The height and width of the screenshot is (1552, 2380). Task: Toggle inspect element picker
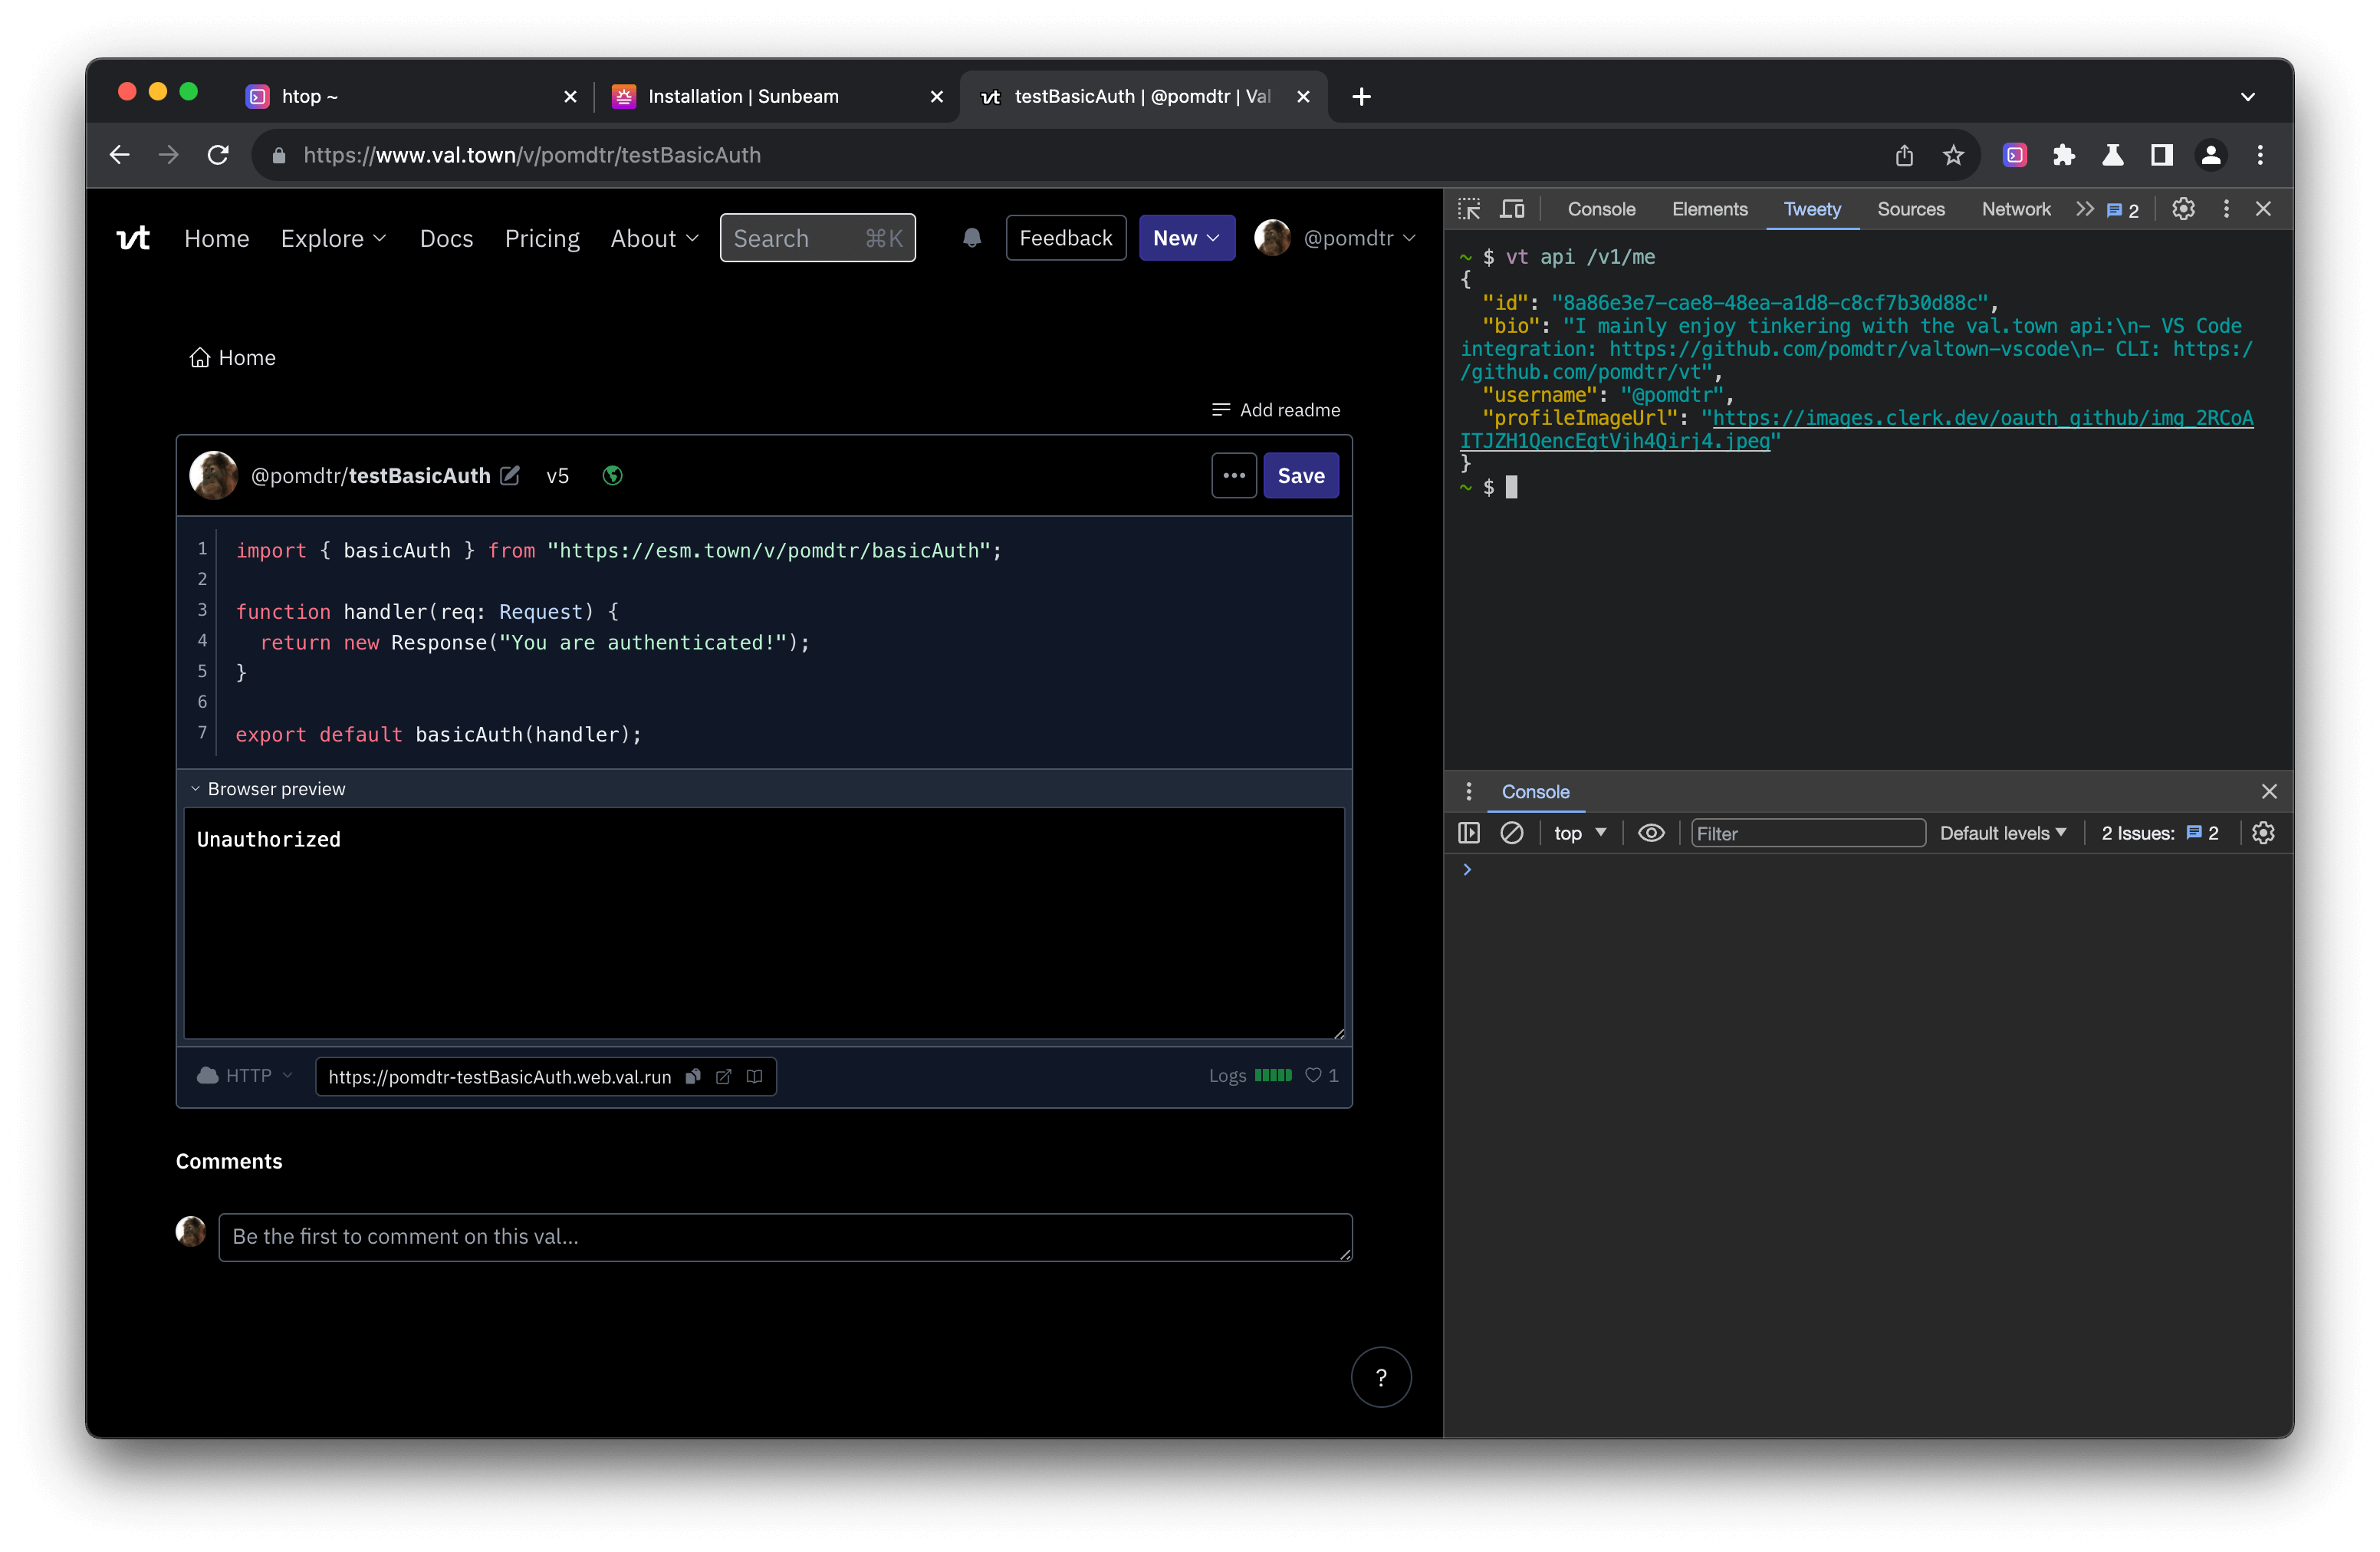click(1468, 209)
